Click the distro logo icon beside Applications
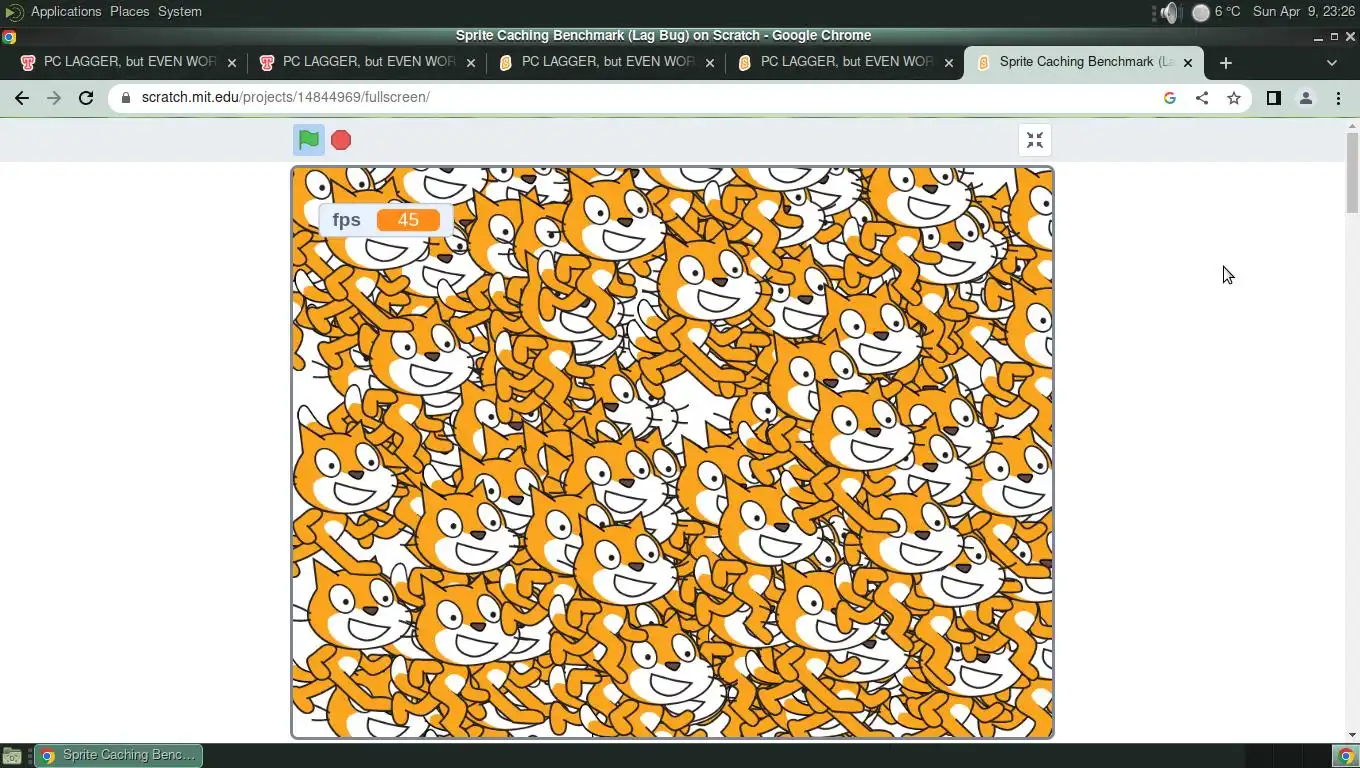The height and width of the screenshot is (768, 1360). click(14, 12)
